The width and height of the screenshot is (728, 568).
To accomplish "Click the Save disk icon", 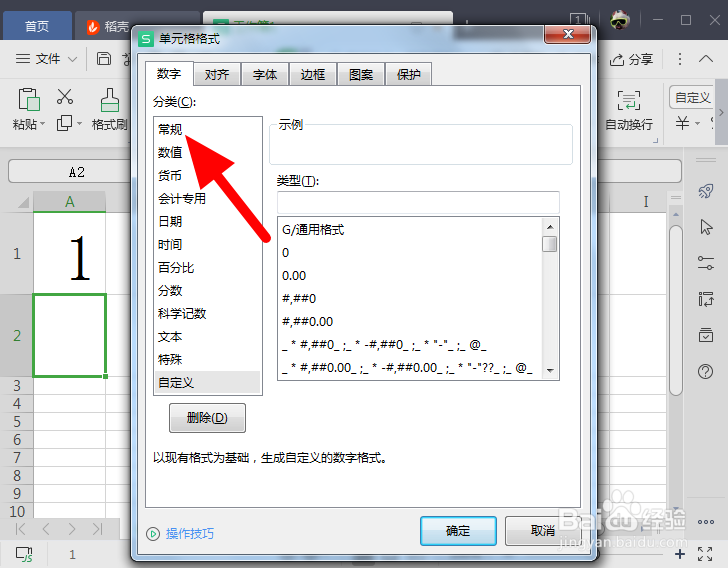I will tap(104, 59).
